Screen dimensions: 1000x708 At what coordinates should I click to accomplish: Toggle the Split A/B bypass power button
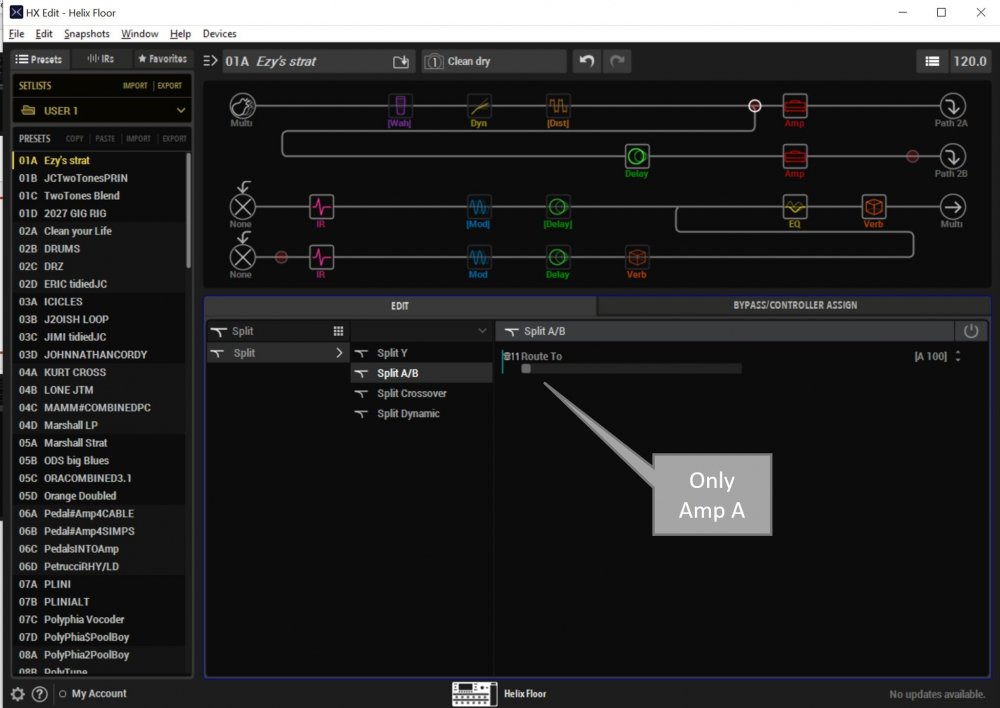969,331
